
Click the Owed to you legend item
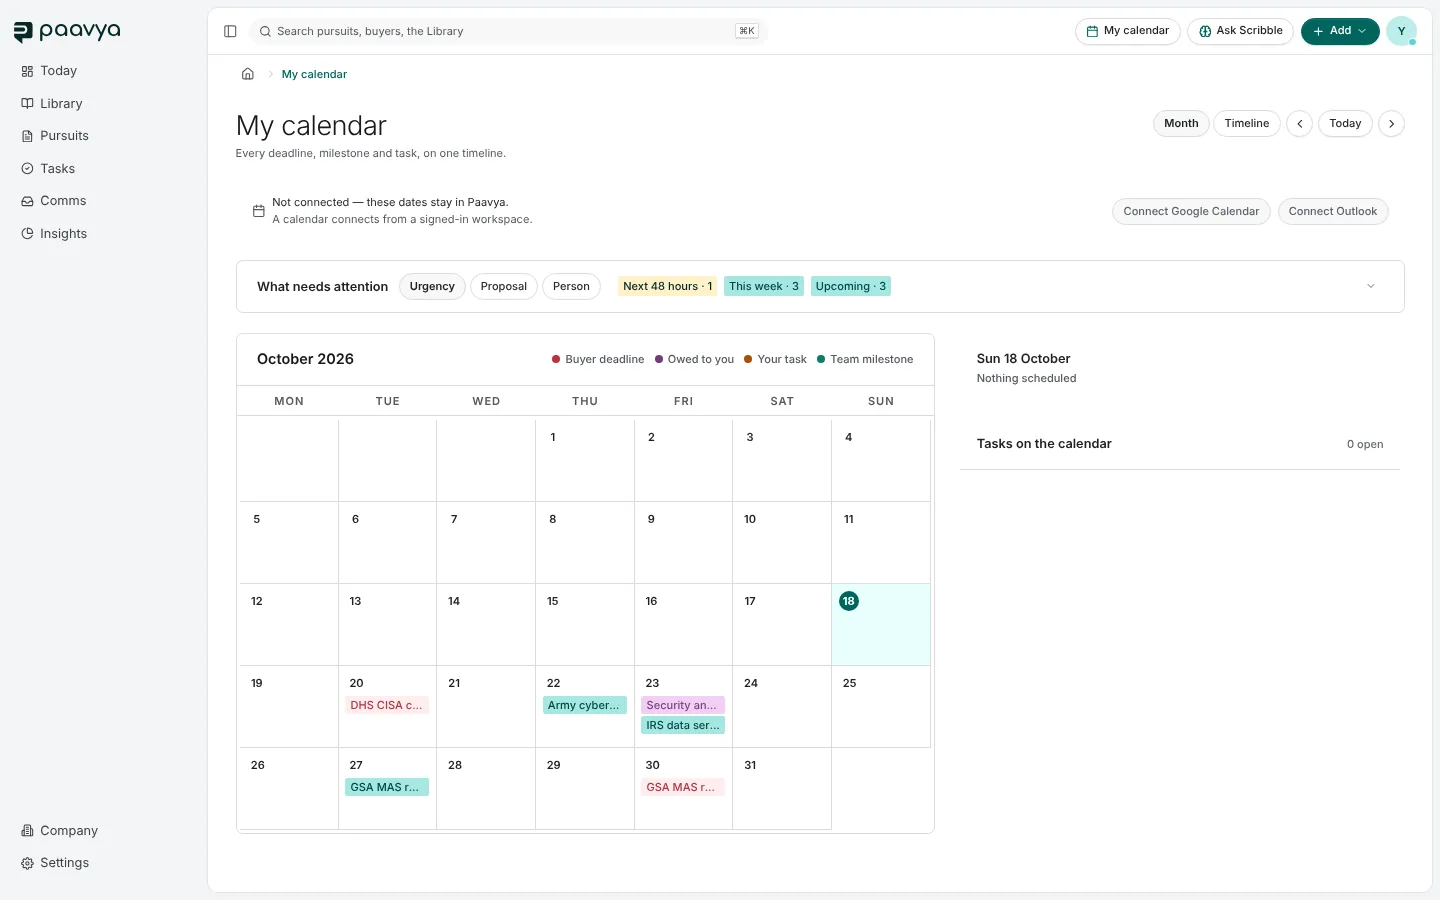point(694,360)
